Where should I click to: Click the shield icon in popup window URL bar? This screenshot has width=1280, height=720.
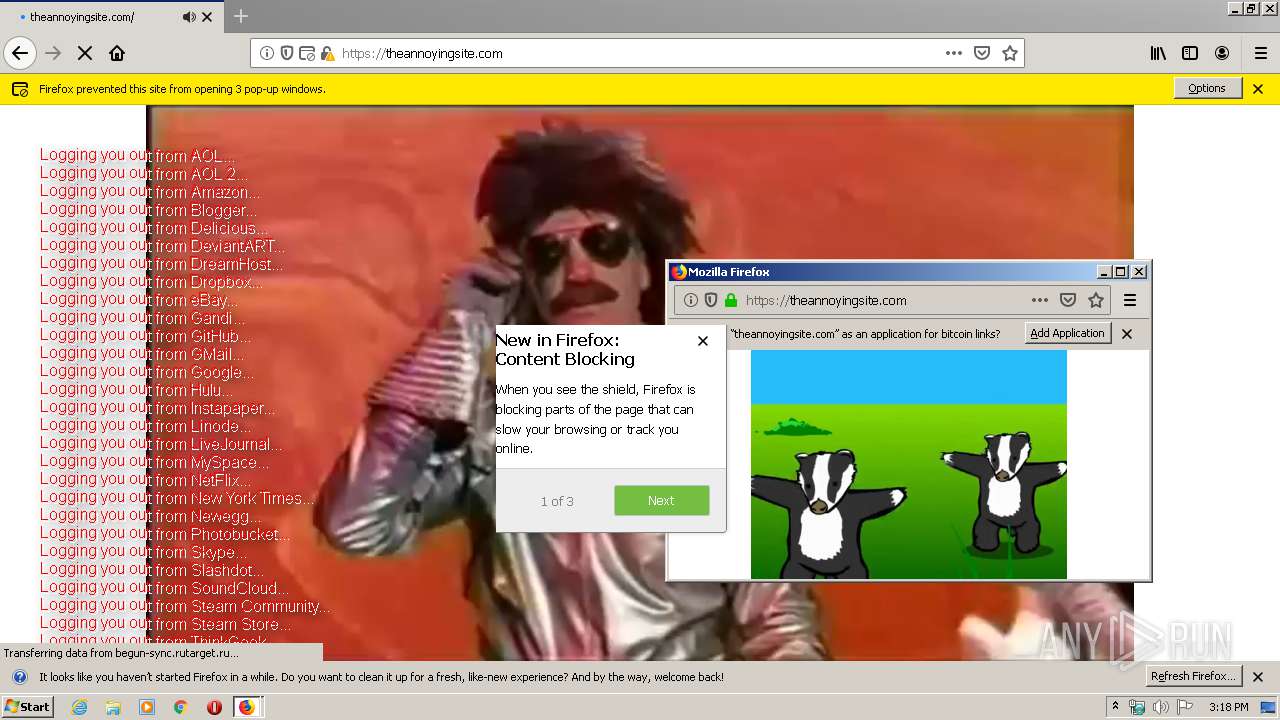pos(711,300)
